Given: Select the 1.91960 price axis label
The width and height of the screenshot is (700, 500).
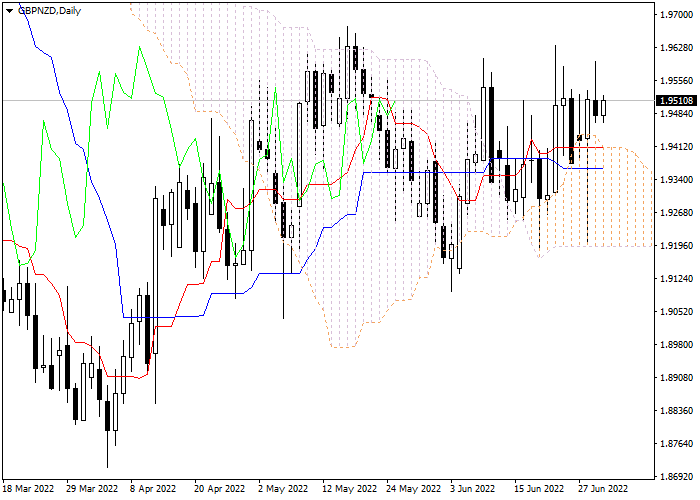Looking at the screenshot, I should pyautogui.click(x=676, y=246).
